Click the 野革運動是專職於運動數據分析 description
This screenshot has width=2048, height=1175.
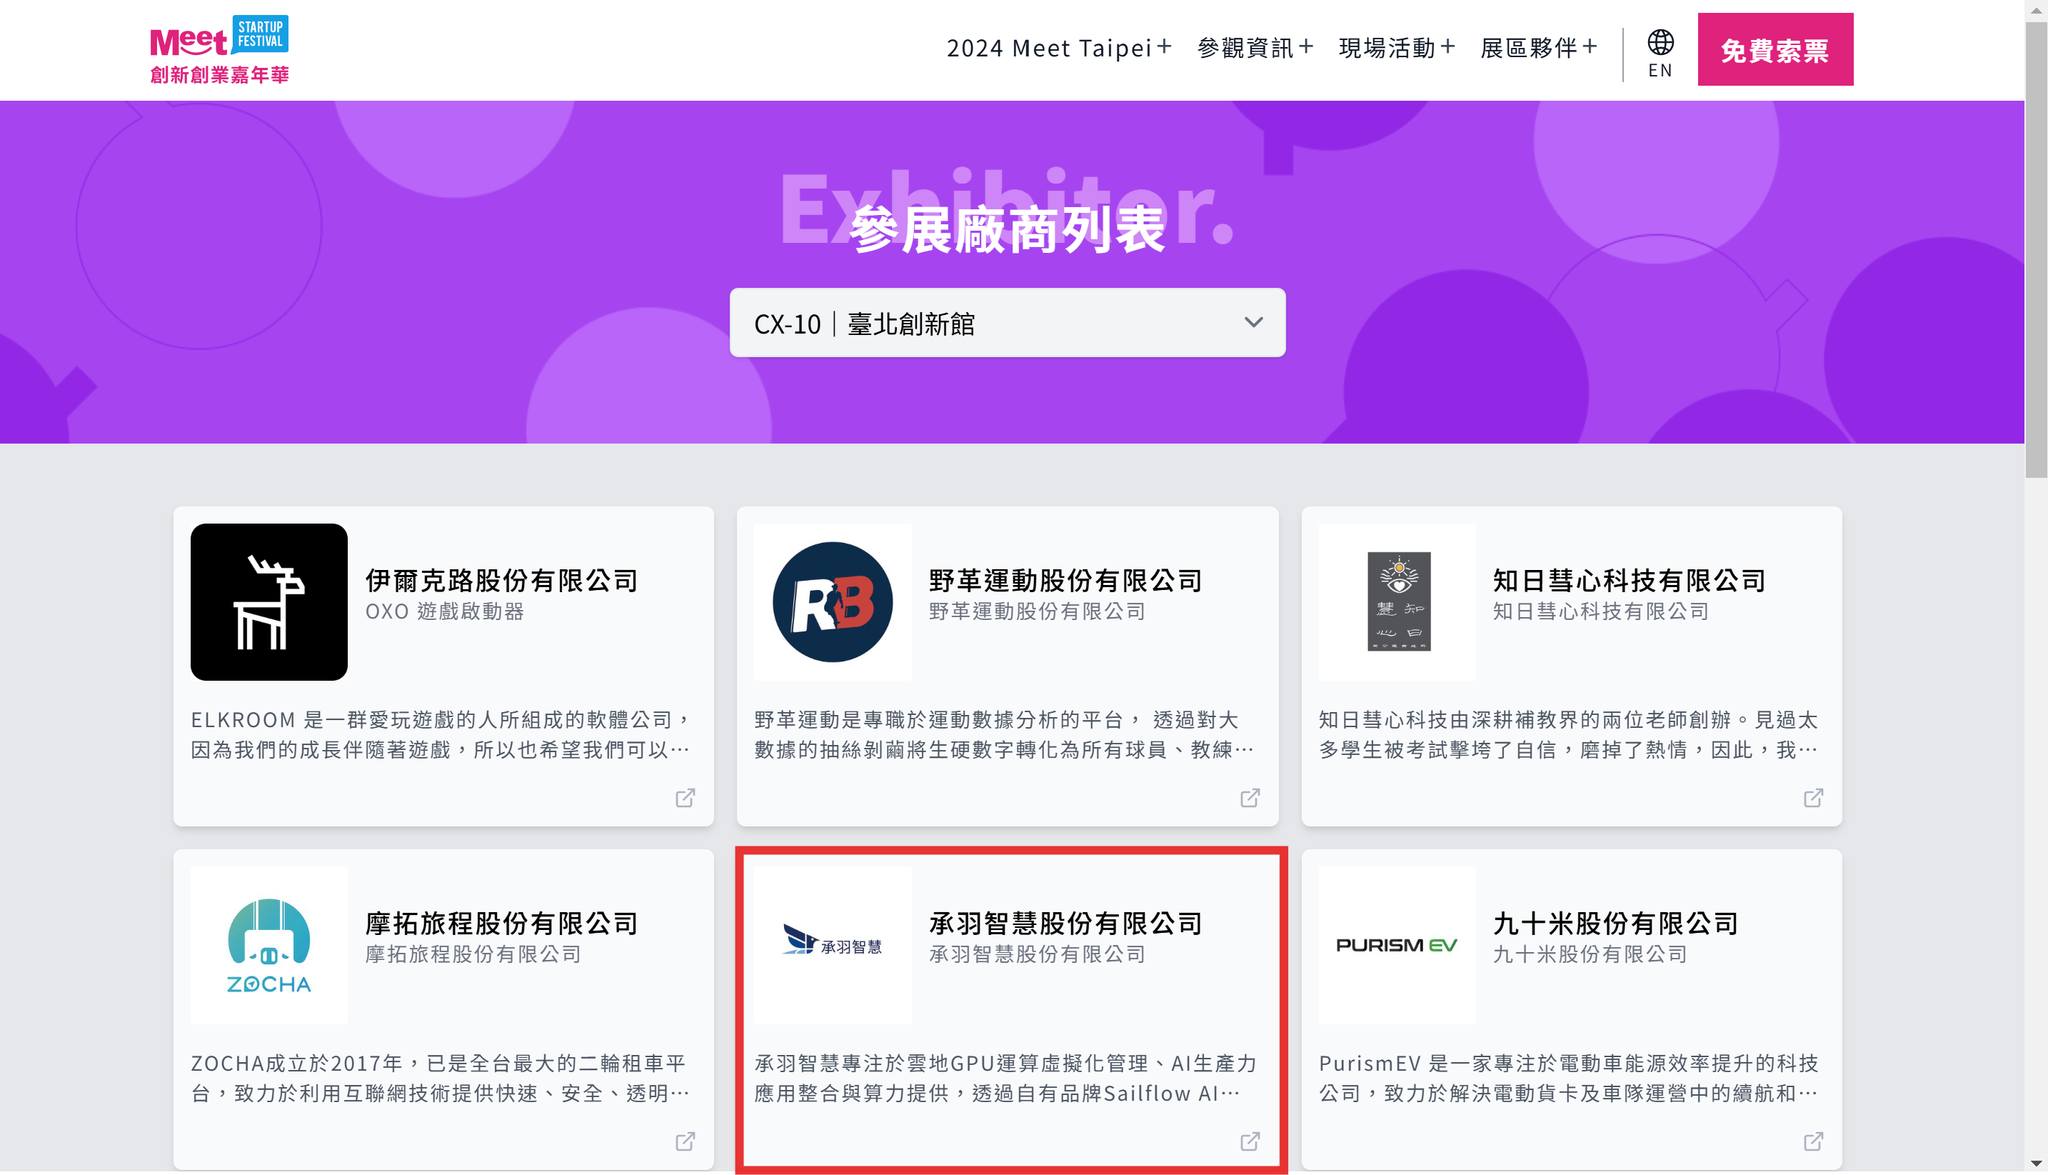[x=1005, y=735]
